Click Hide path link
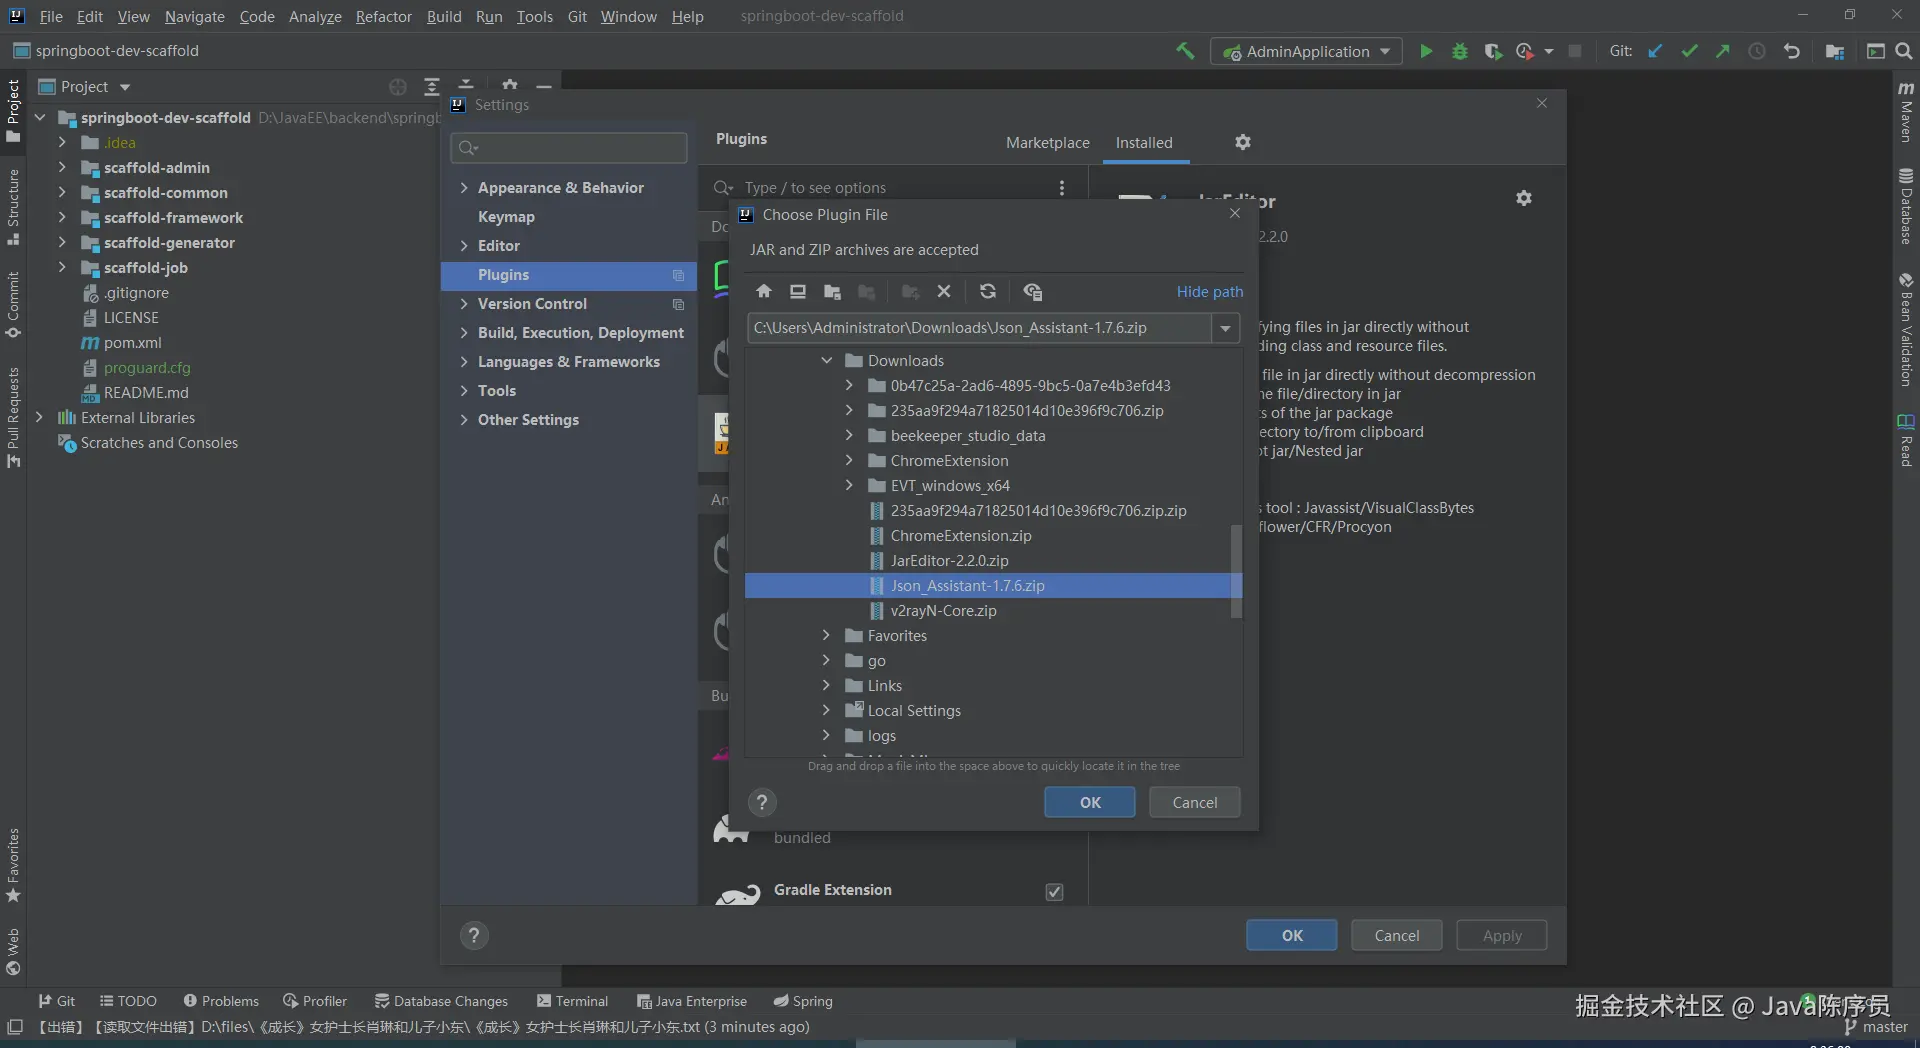Image resolution: width=1920 pixels, height=1048 pixels. coord(1209,291)
